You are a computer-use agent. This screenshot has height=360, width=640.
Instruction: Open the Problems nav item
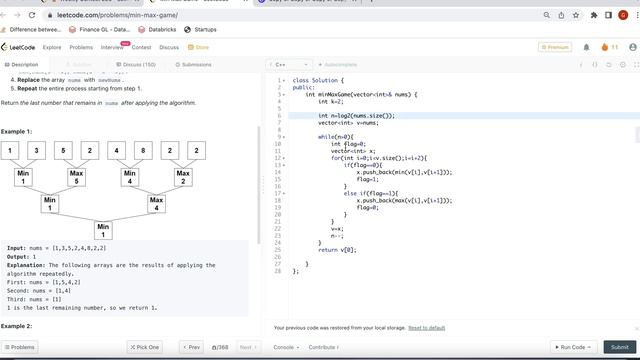pyautogui.click(x=81, y=47)
